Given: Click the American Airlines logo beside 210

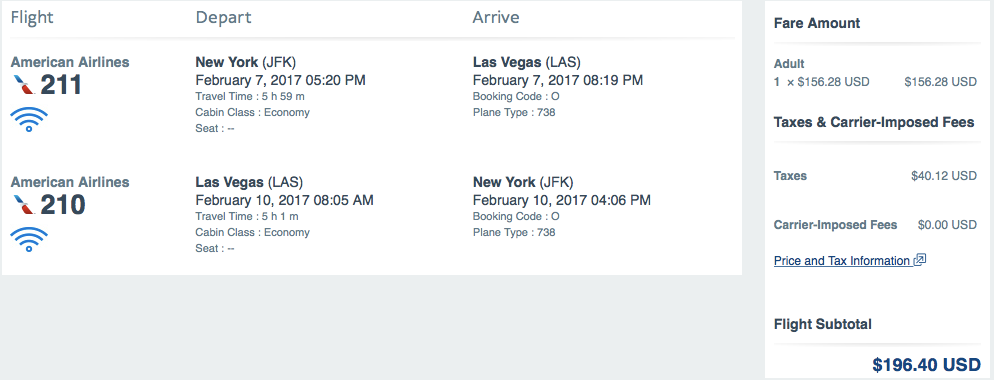Looking at the screenshot, I should (23, 204).
